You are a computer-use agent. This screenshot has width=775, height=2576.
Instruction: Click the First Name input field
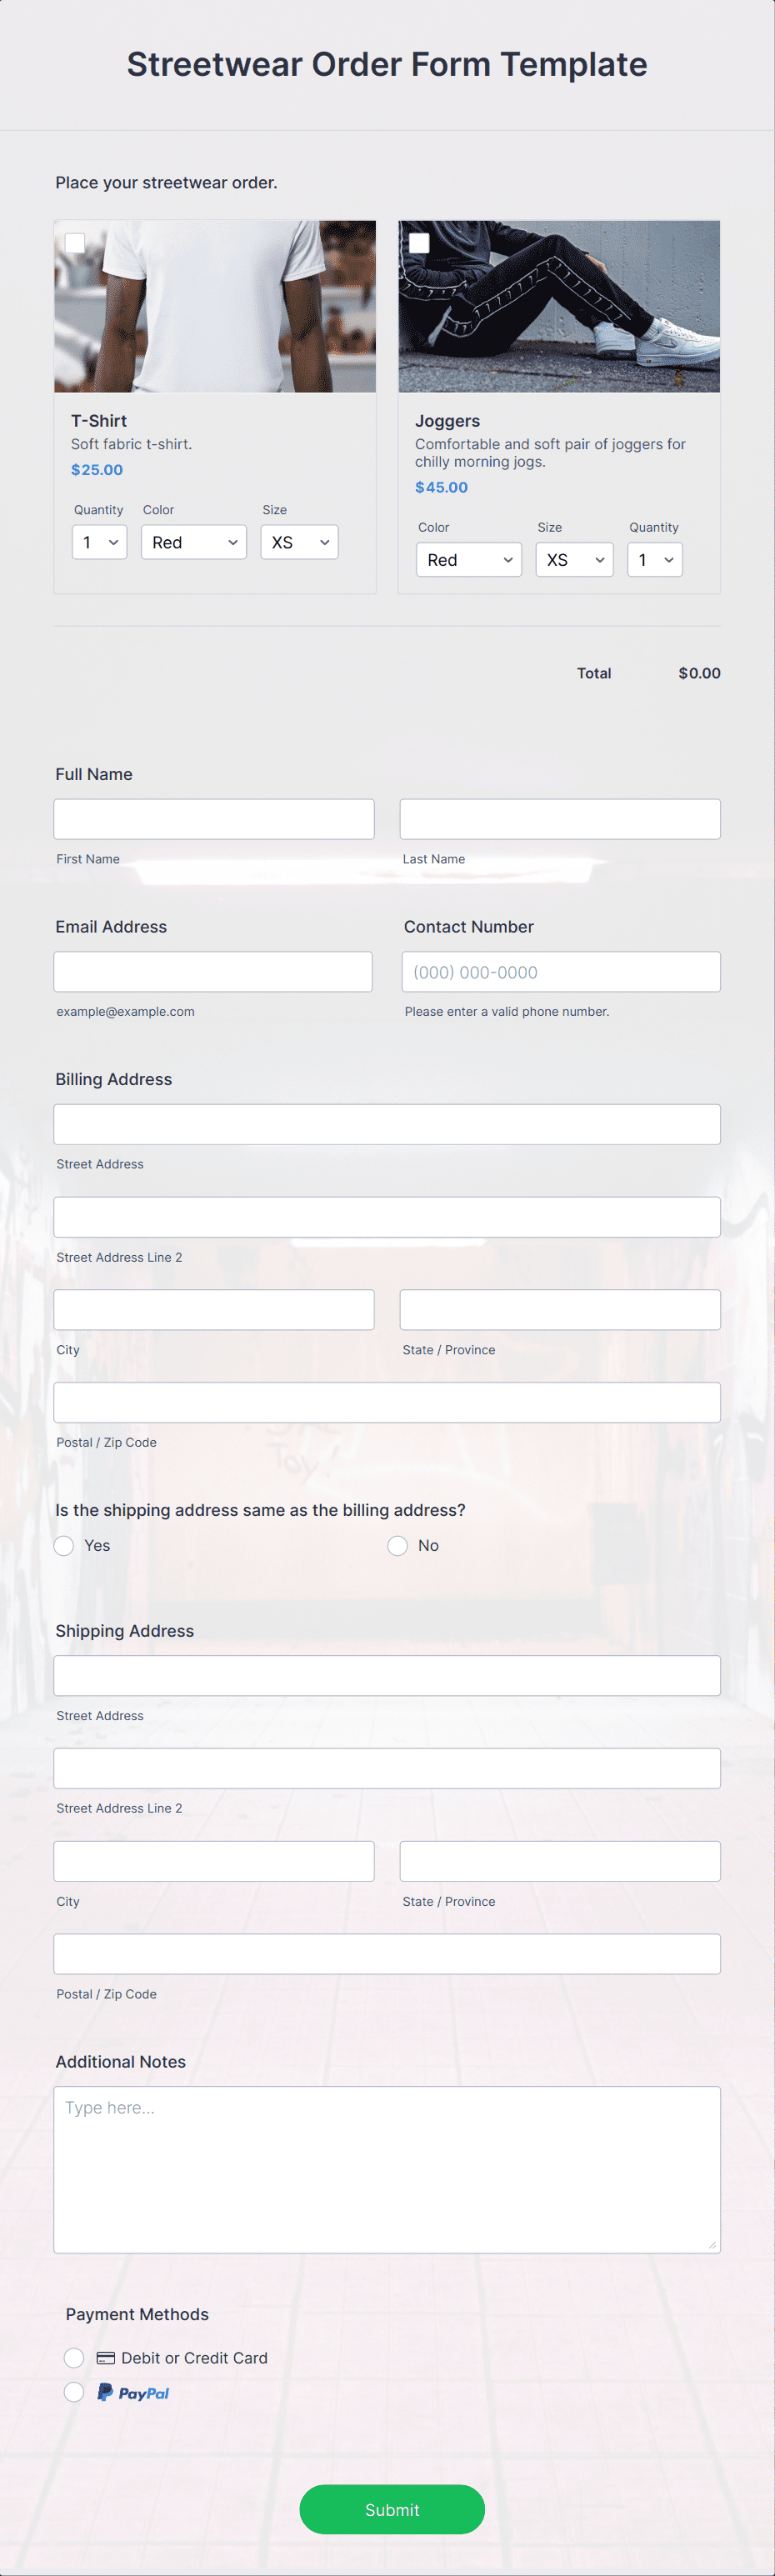click(214, 818)
